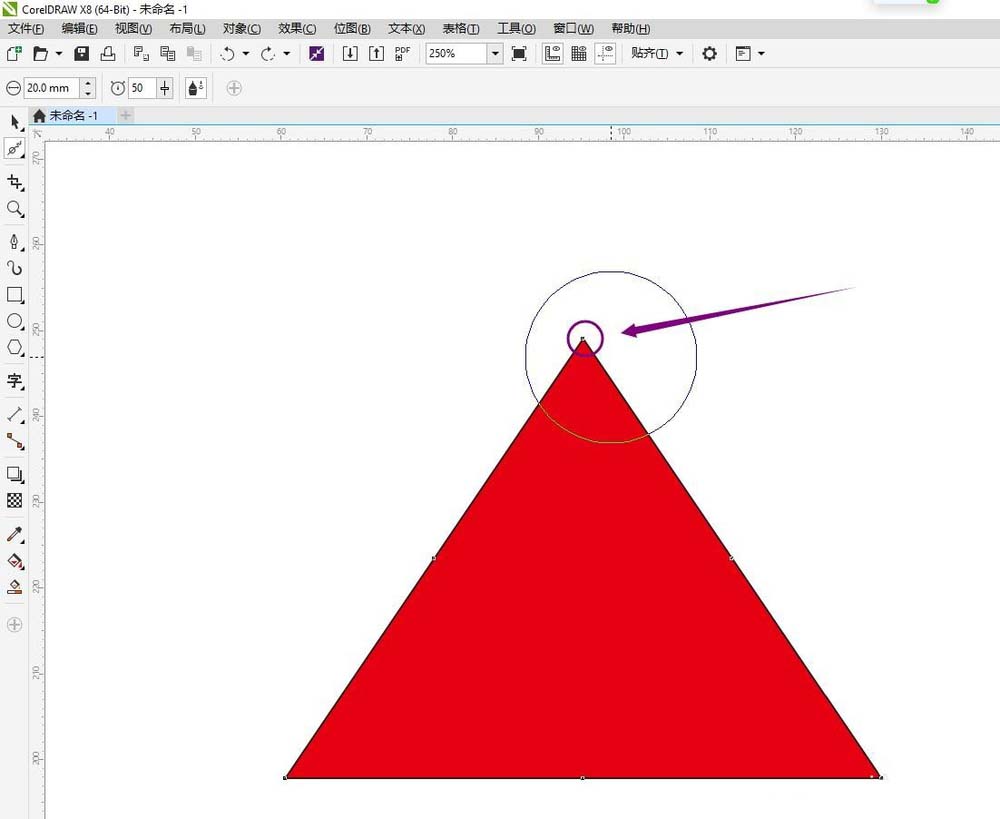Select the Smear shape-edit tool

(15, 149)
